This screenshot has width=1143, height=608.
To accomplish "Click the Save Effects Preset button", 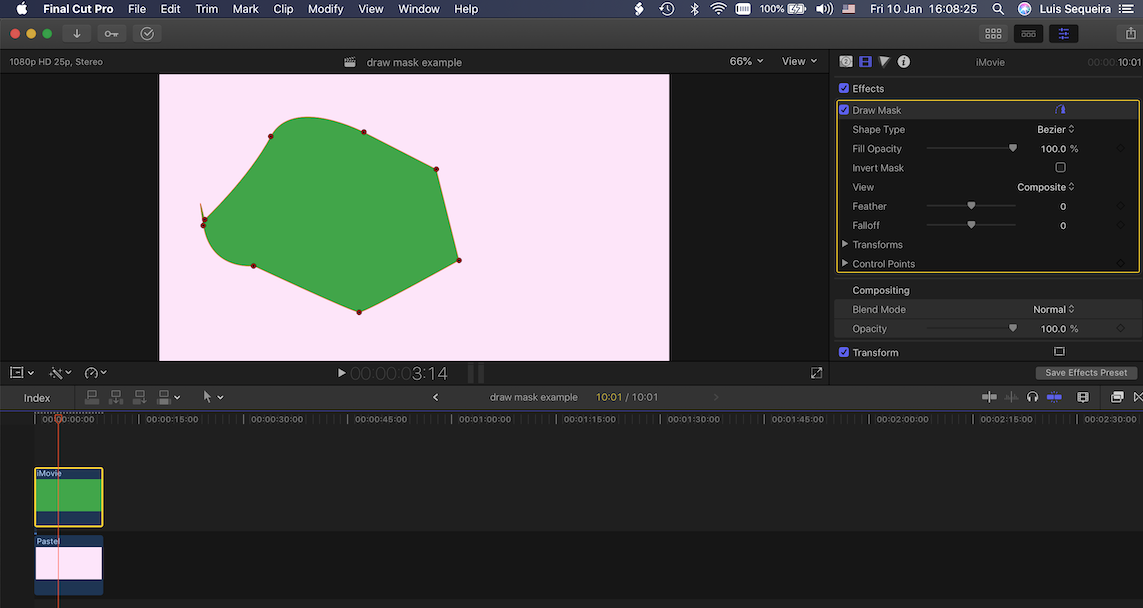I will click(x=1085, y=373).
